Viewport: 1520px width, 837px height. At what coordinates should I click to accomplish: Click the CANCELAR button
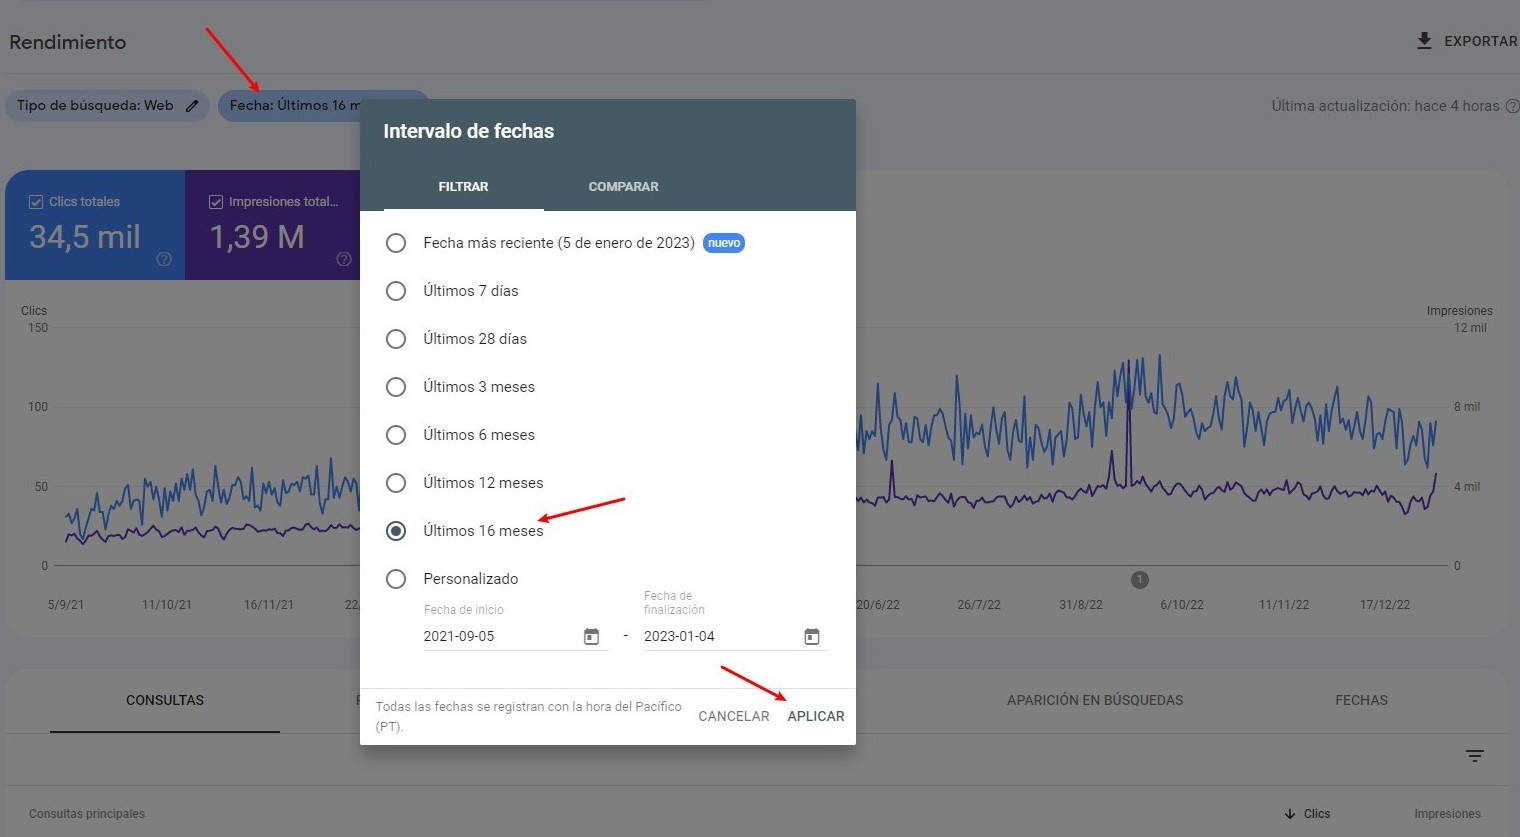click(733, 716)
